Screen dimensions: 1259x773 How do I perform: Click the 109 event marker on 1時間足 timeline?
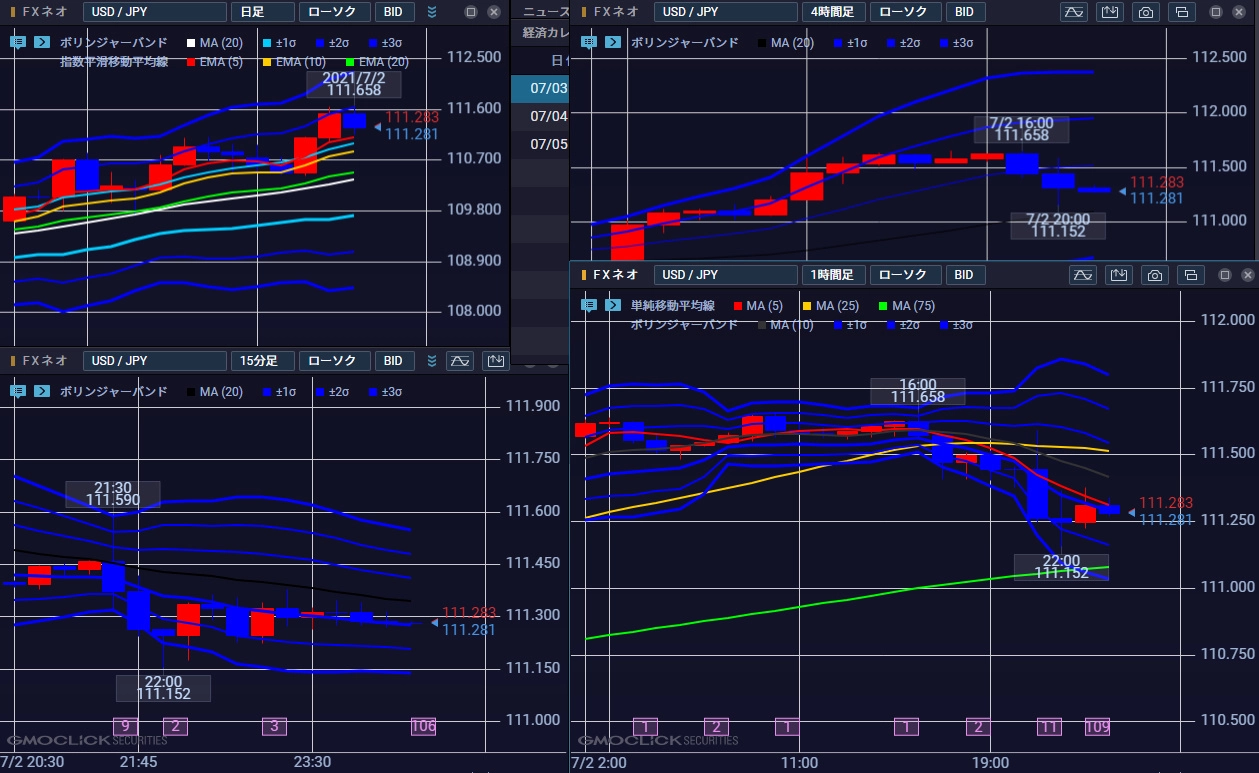point(1097,727)
